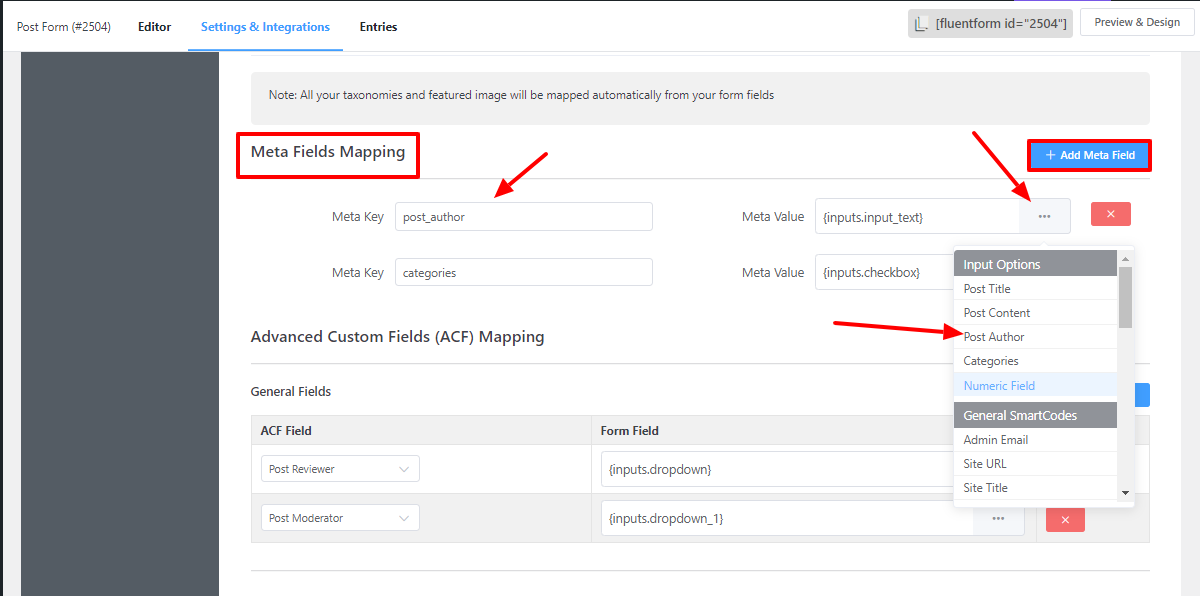The width and height of the screenshot is (1200, 596).
Task: Click the shortcode copy icon
Action: coord(922,25)
